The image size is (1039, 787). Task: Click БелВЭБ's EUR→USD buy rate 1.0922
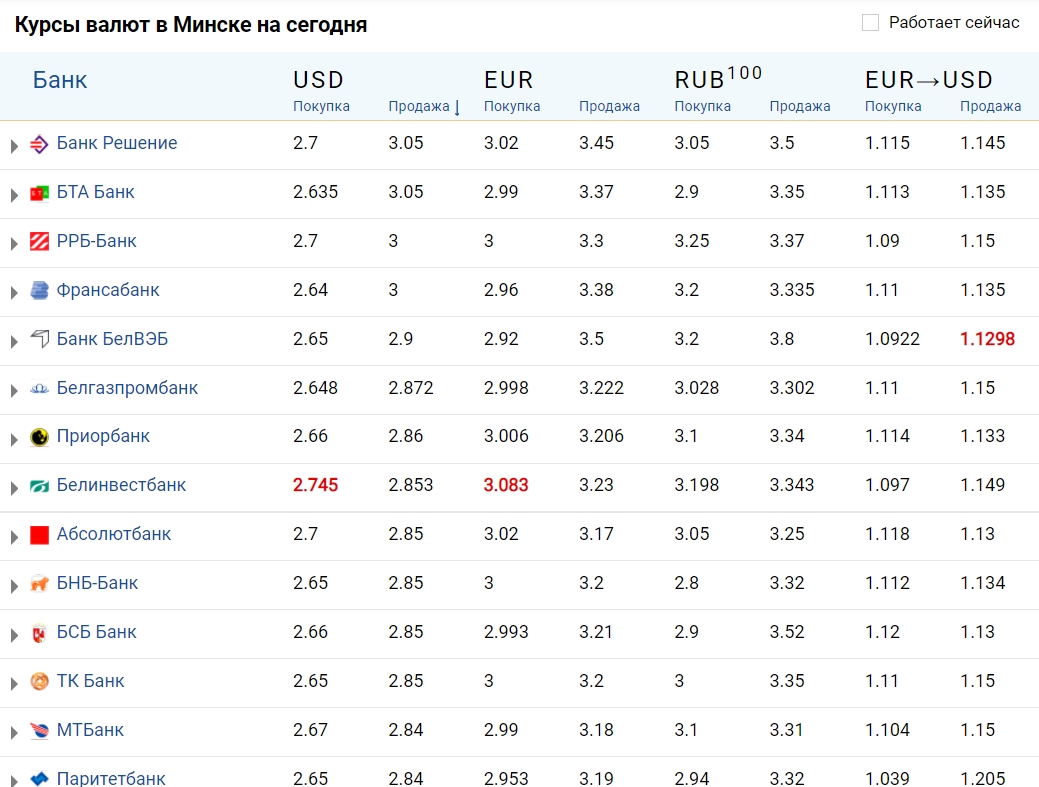(893, 339)
